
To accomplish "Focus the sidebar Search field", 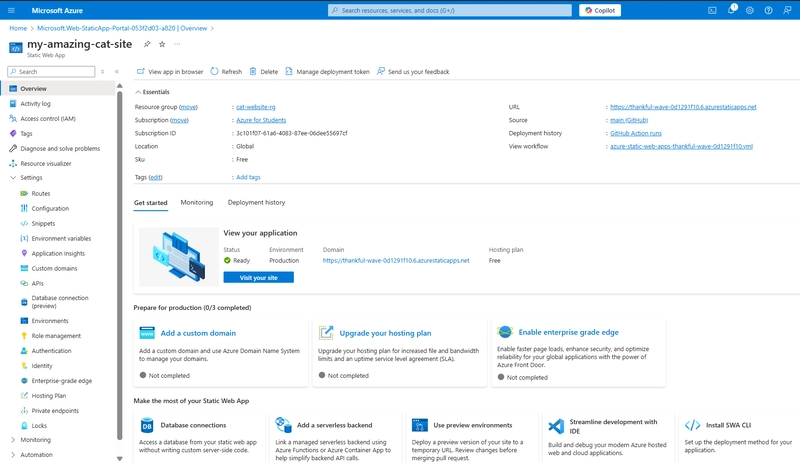I will 51,72.
